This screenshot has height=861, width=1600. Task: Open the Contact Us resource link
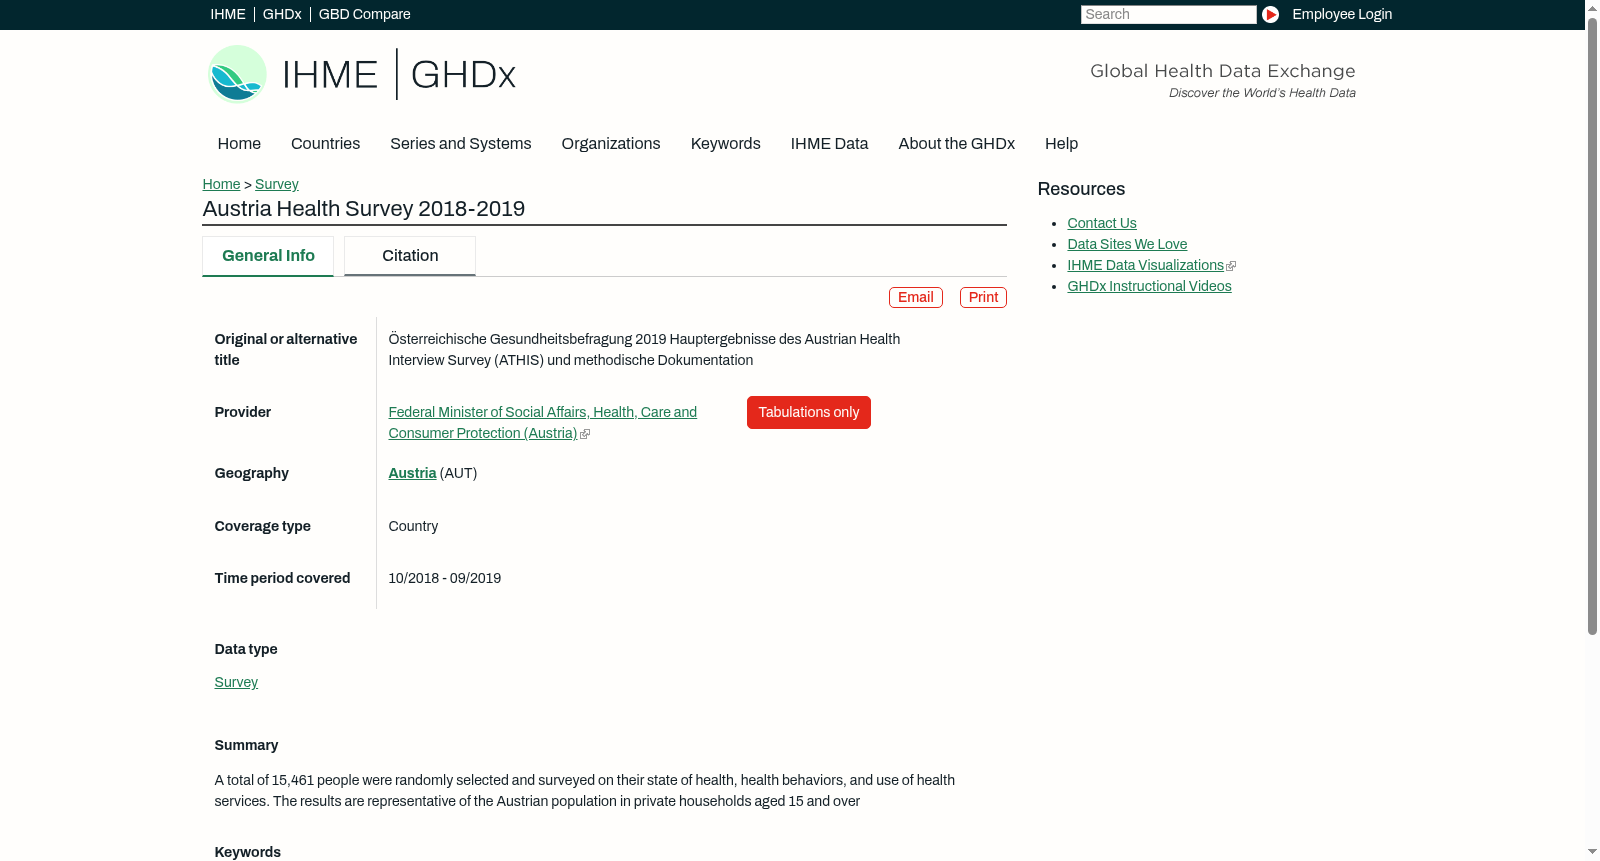click(1102, 223)
